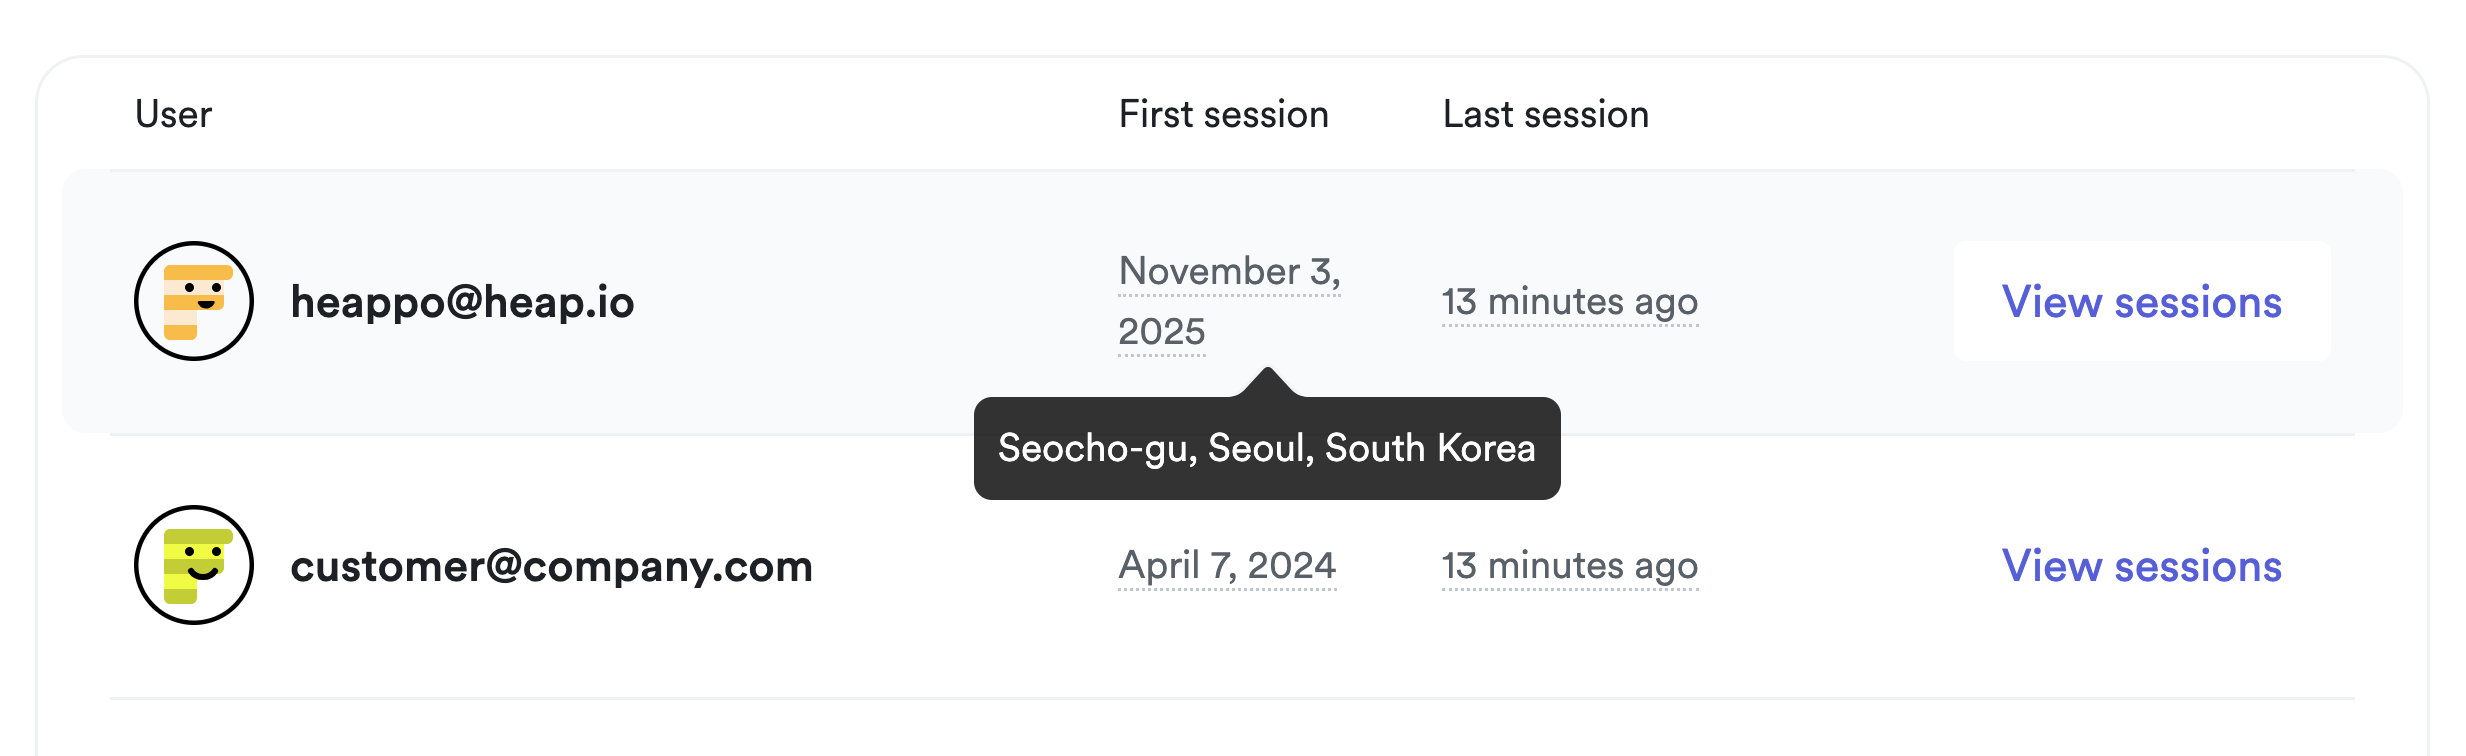Click the November 3, first session date
This screenshot has width=2466, height=756.
click(1229, 271)
